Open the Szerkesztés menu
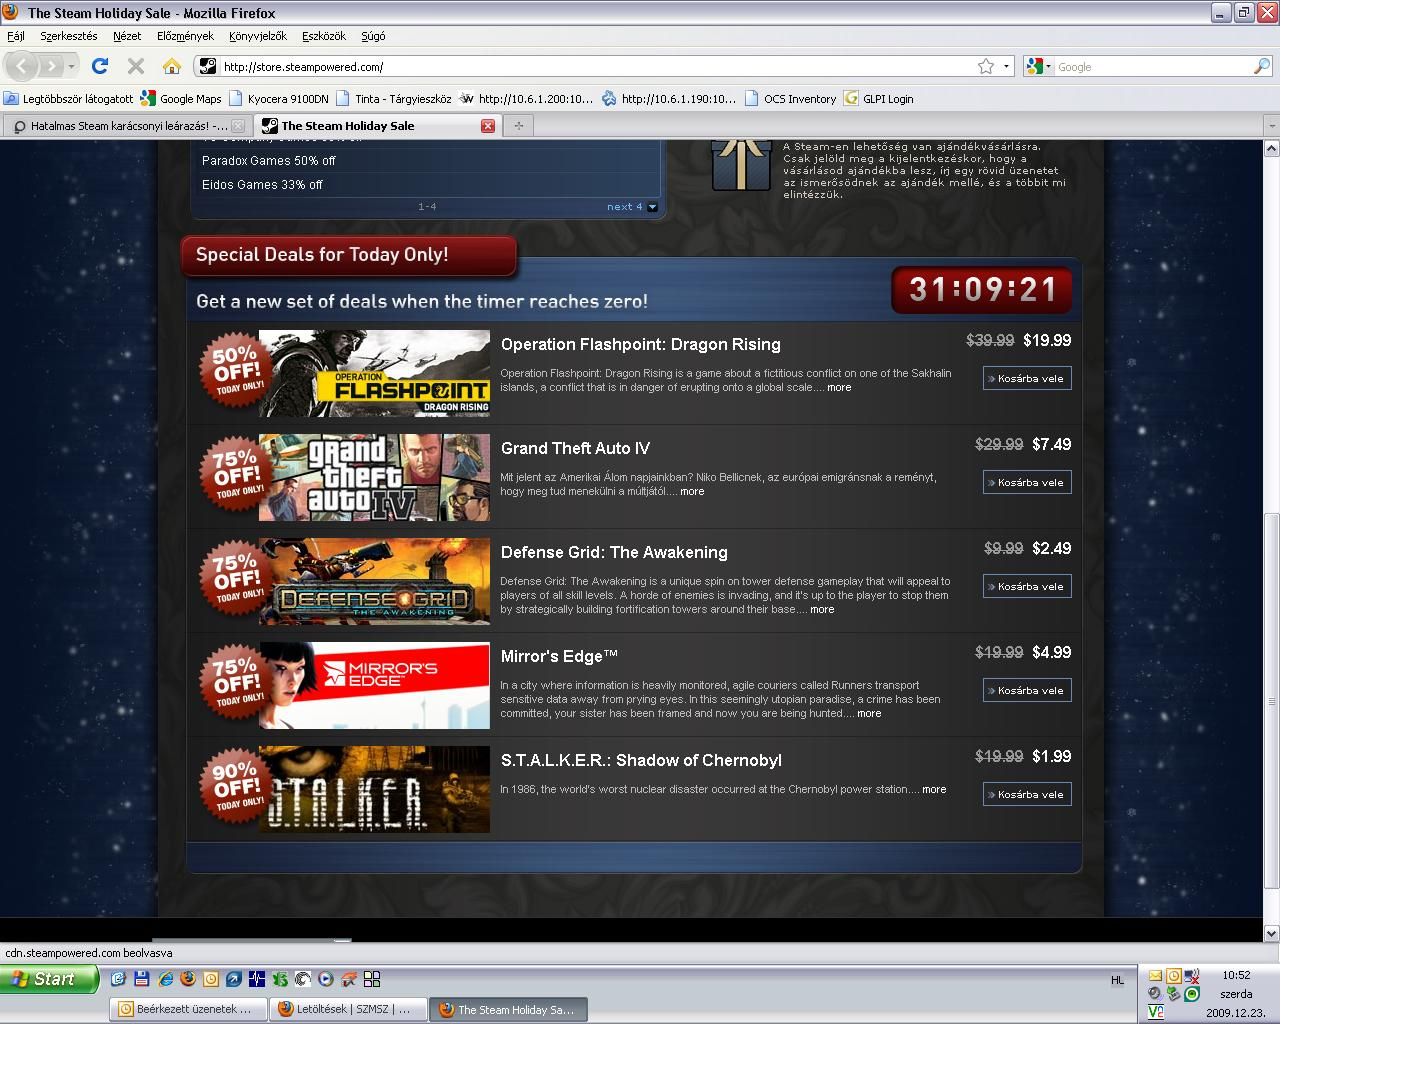This screenshot has height=1067, width=1425. 68,36
